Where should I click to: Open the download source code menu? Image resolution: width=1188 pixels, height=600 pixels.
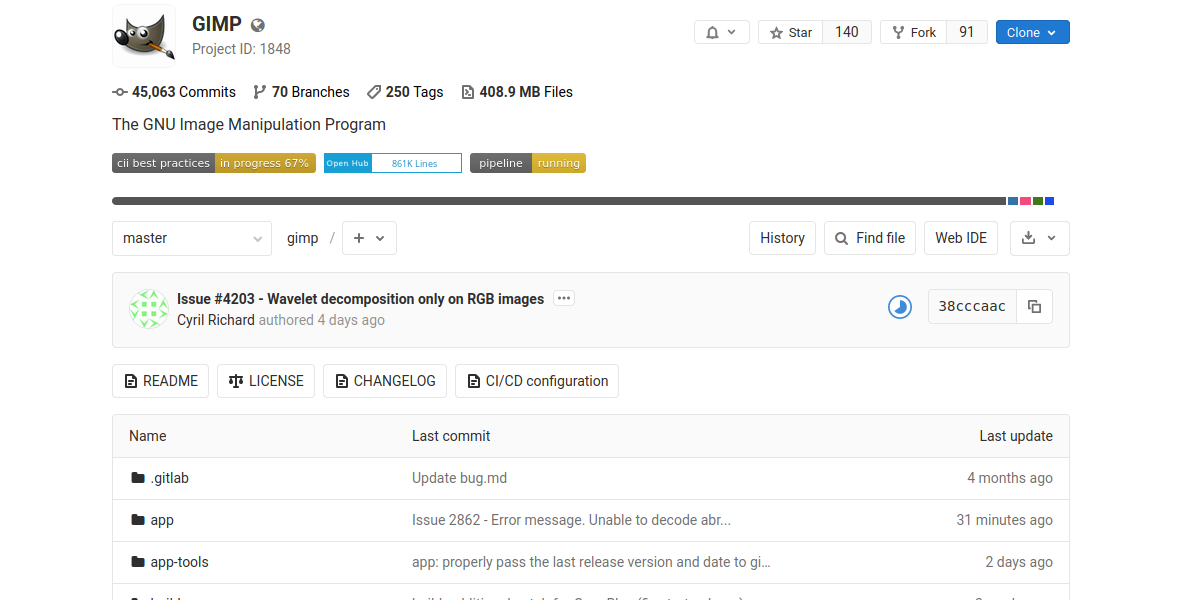tap(1039, 238)
